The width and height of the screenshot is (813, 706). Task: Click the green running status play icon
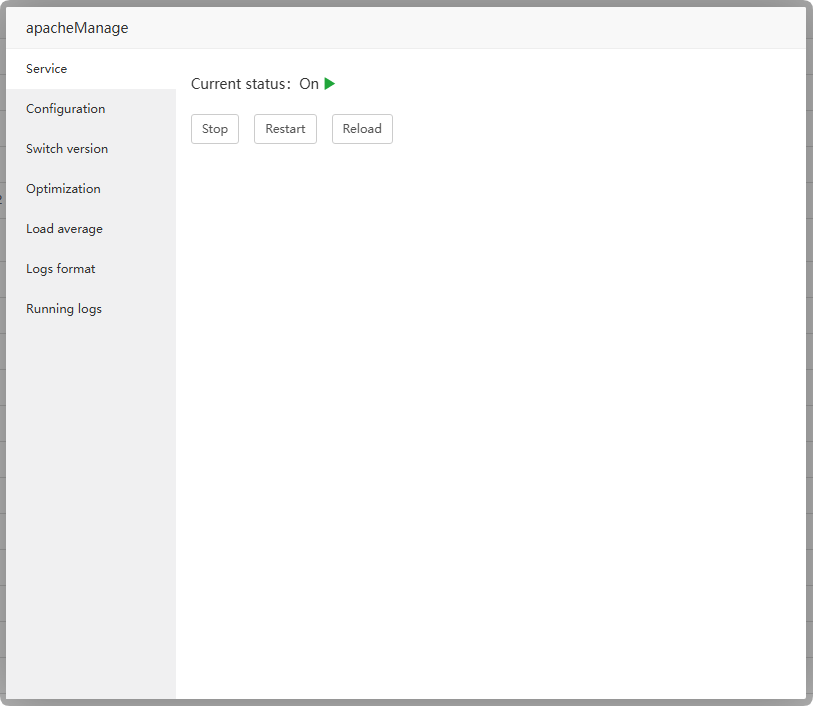(330, 84)
